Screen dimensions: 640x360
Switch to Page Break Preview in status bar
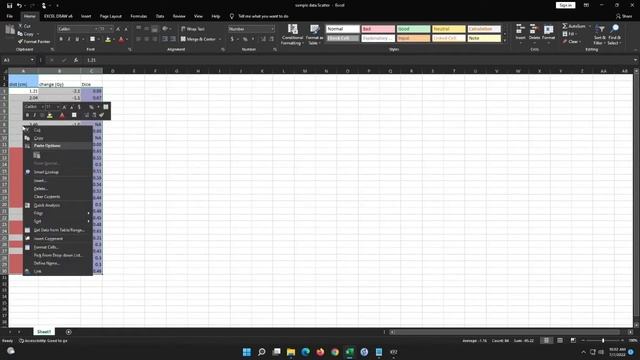pyautogui.click(x=573, y=340)
